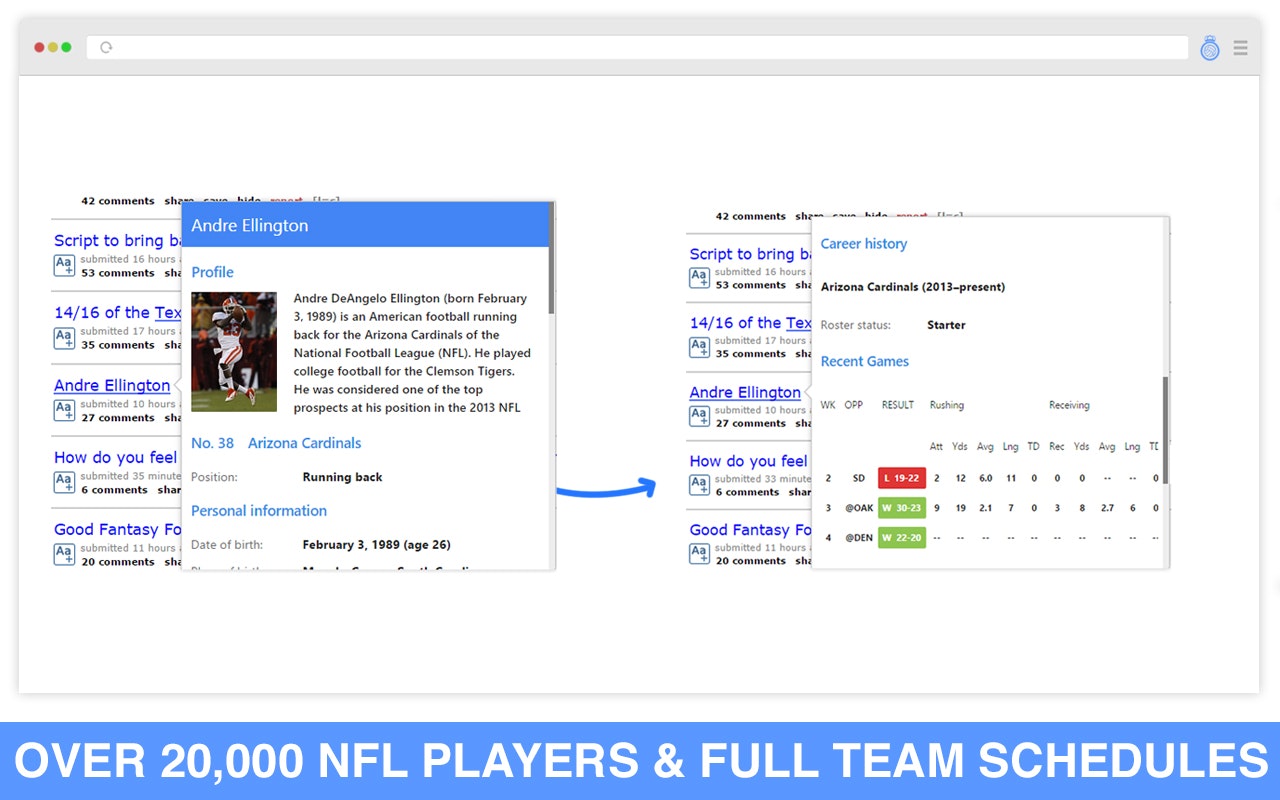Click Aa icon under 'Good Fantasy Fo' beside Profile popup
Viewport: 1280px width, 800px height.
[x=64, y=555]
